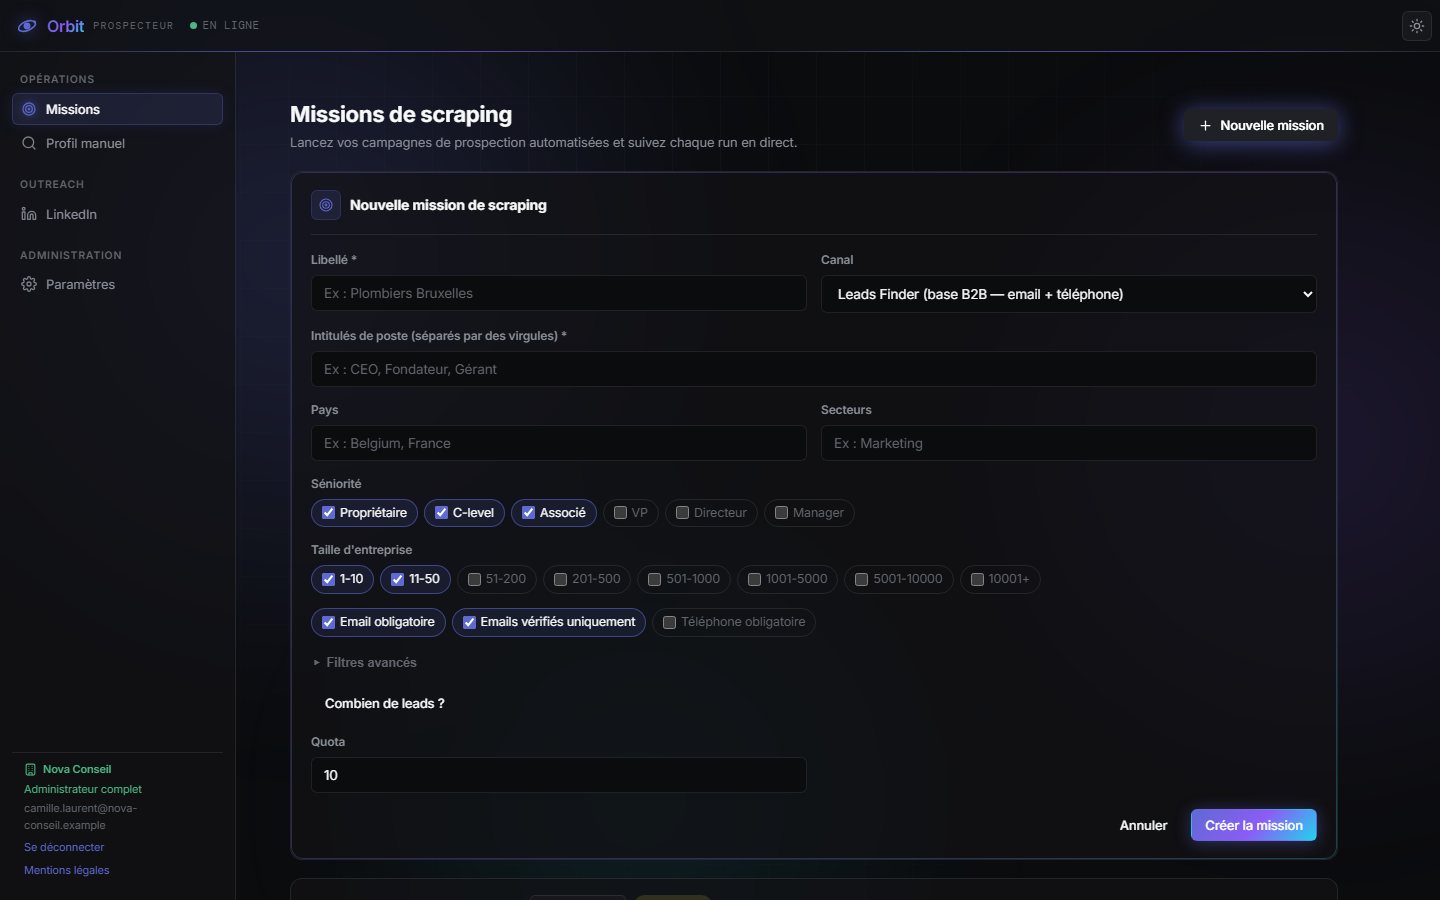Click the Profil manuel search icon
The width and height of the screenshot is (1440, 900).
(29, 143)
